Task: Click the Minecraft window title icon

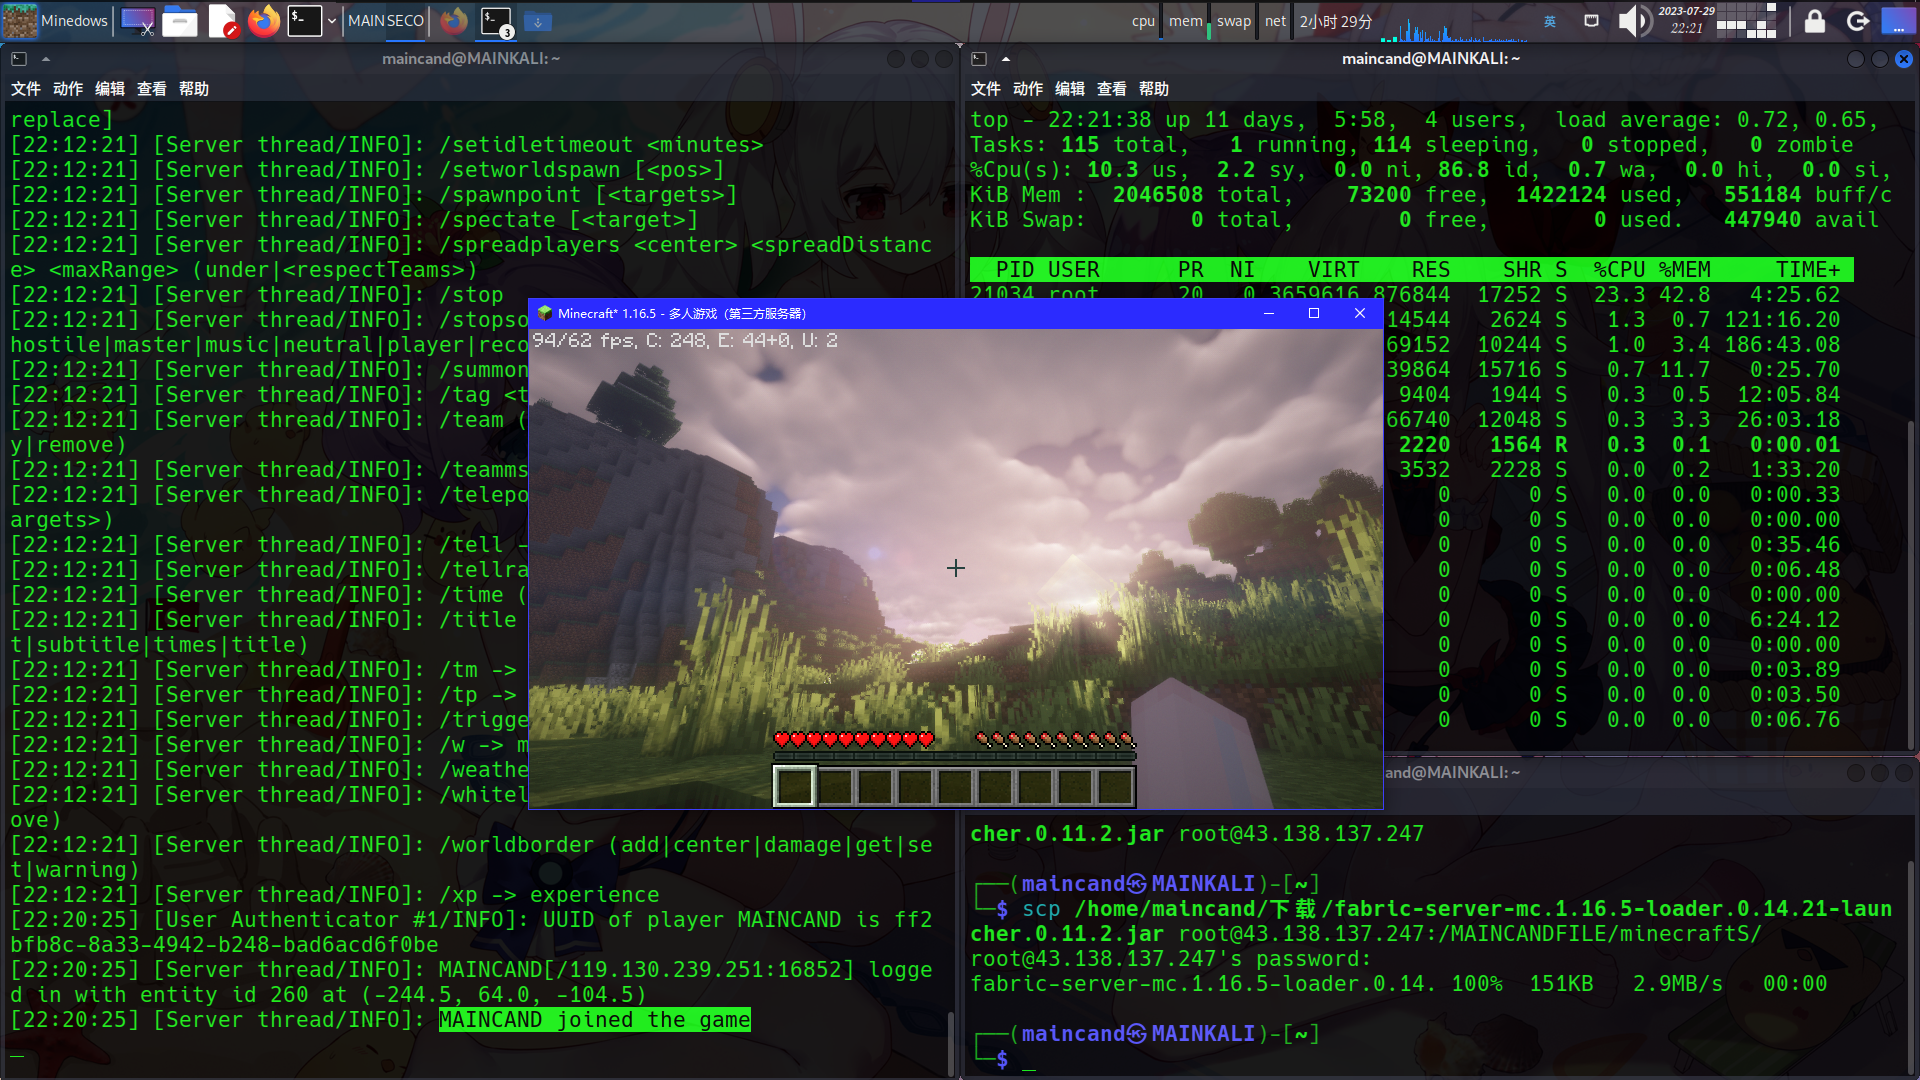Action: (x=545, y=313)
